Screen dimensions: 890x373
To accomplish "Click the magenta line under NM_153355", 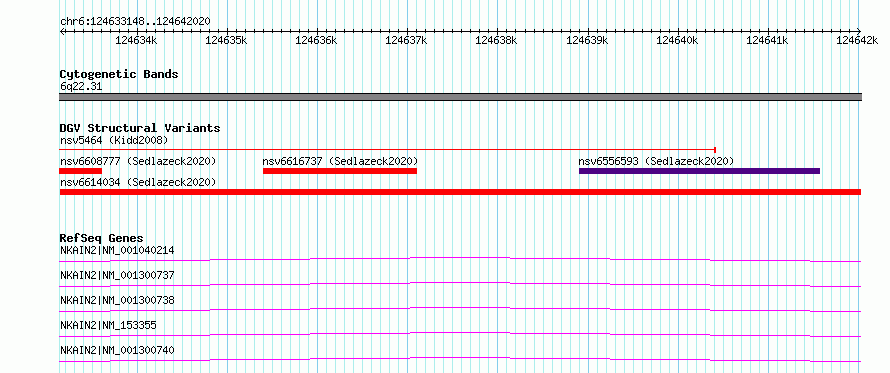I will pyautogui.click(x=460, y=334).
